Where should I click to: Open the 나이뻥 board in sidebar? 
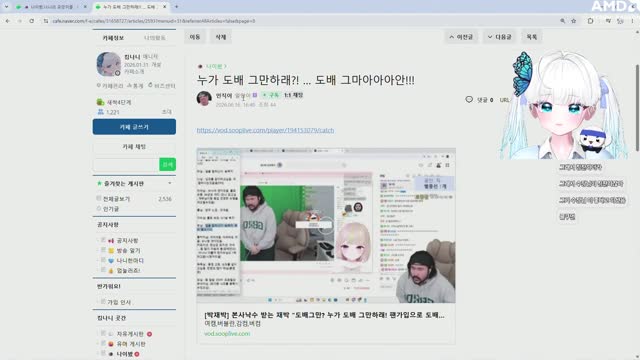124,354
